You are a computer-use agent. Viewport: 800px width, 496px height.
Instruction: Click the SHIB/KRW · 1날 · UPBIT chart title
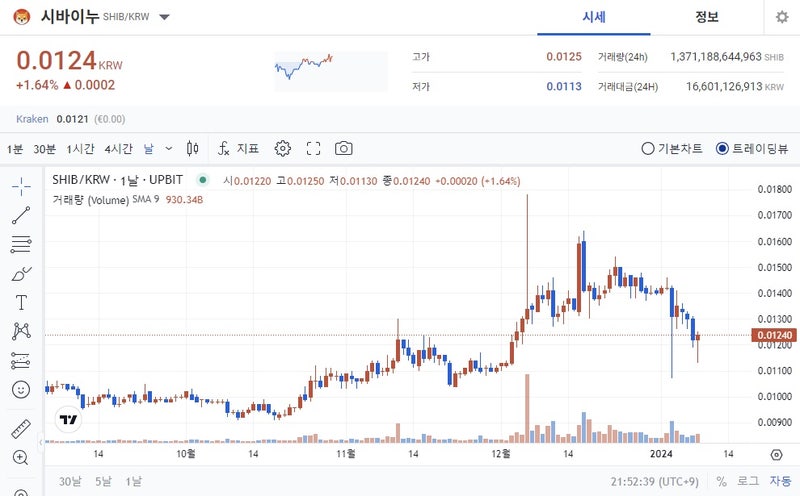(x=117, y=180)
